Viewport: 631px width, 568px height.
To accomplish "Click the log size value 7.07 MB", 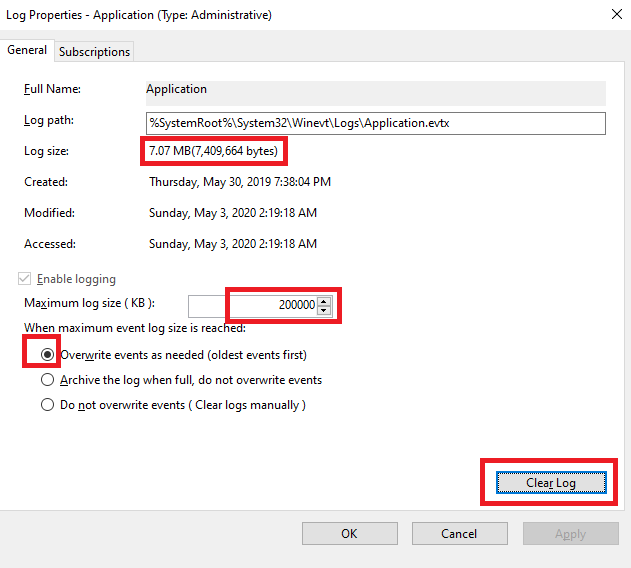I will click(213, 151).
